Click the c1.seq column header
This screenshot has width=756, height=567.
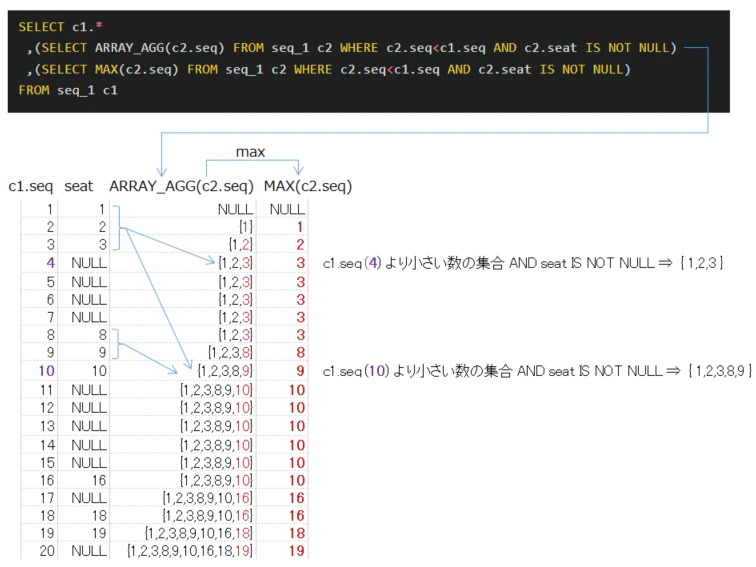point(30,186)
